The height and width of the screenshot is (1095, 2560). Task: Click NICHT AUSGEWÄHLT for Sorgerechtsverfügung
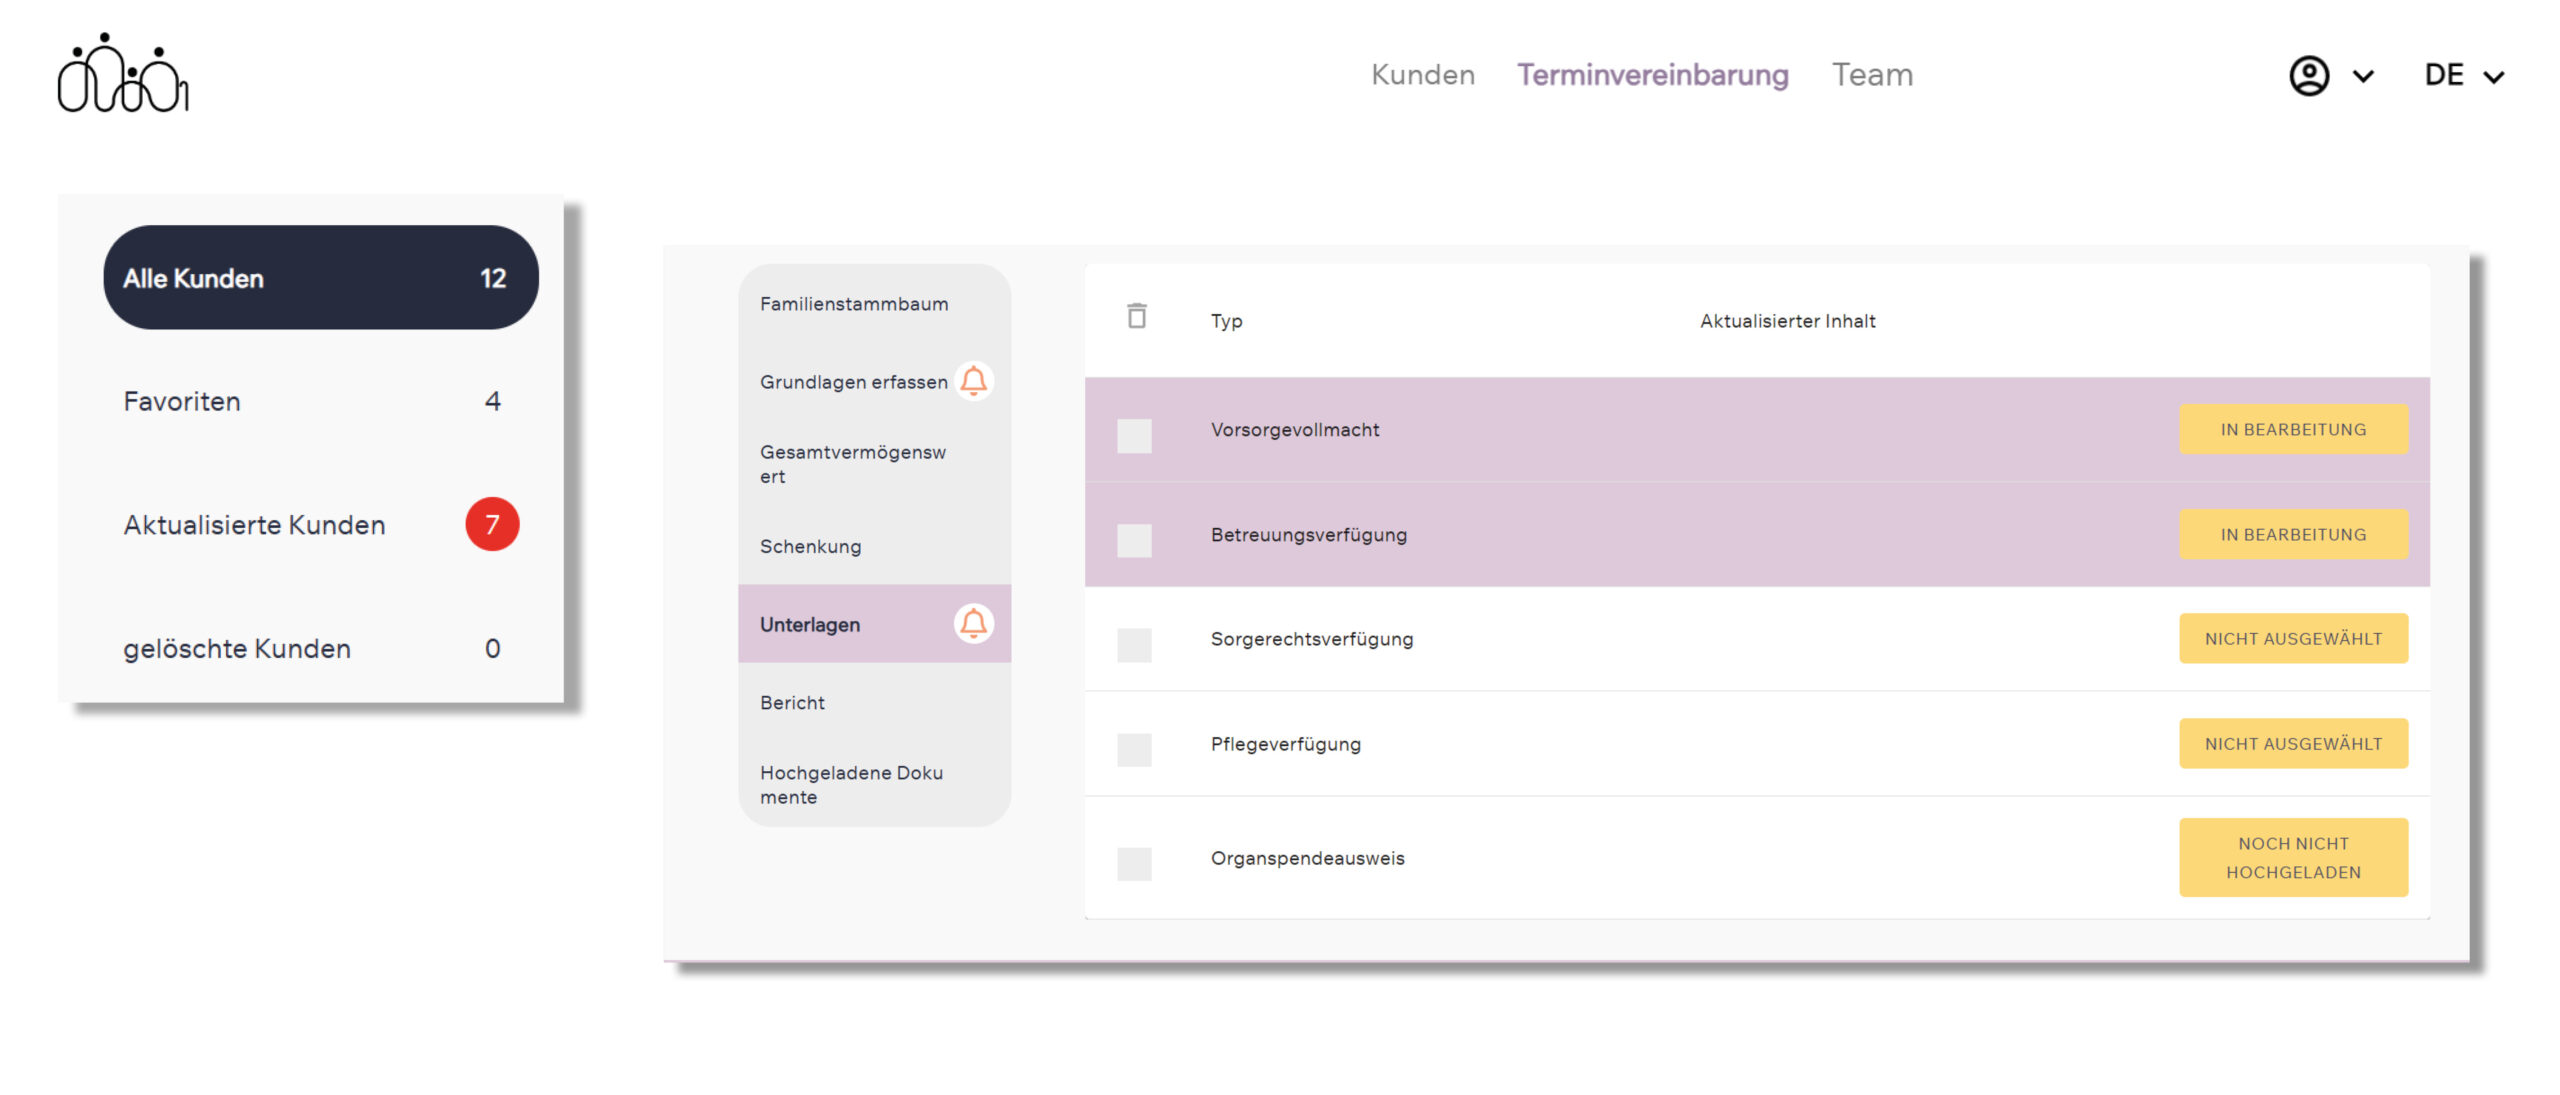click(x=2292, y=638)
